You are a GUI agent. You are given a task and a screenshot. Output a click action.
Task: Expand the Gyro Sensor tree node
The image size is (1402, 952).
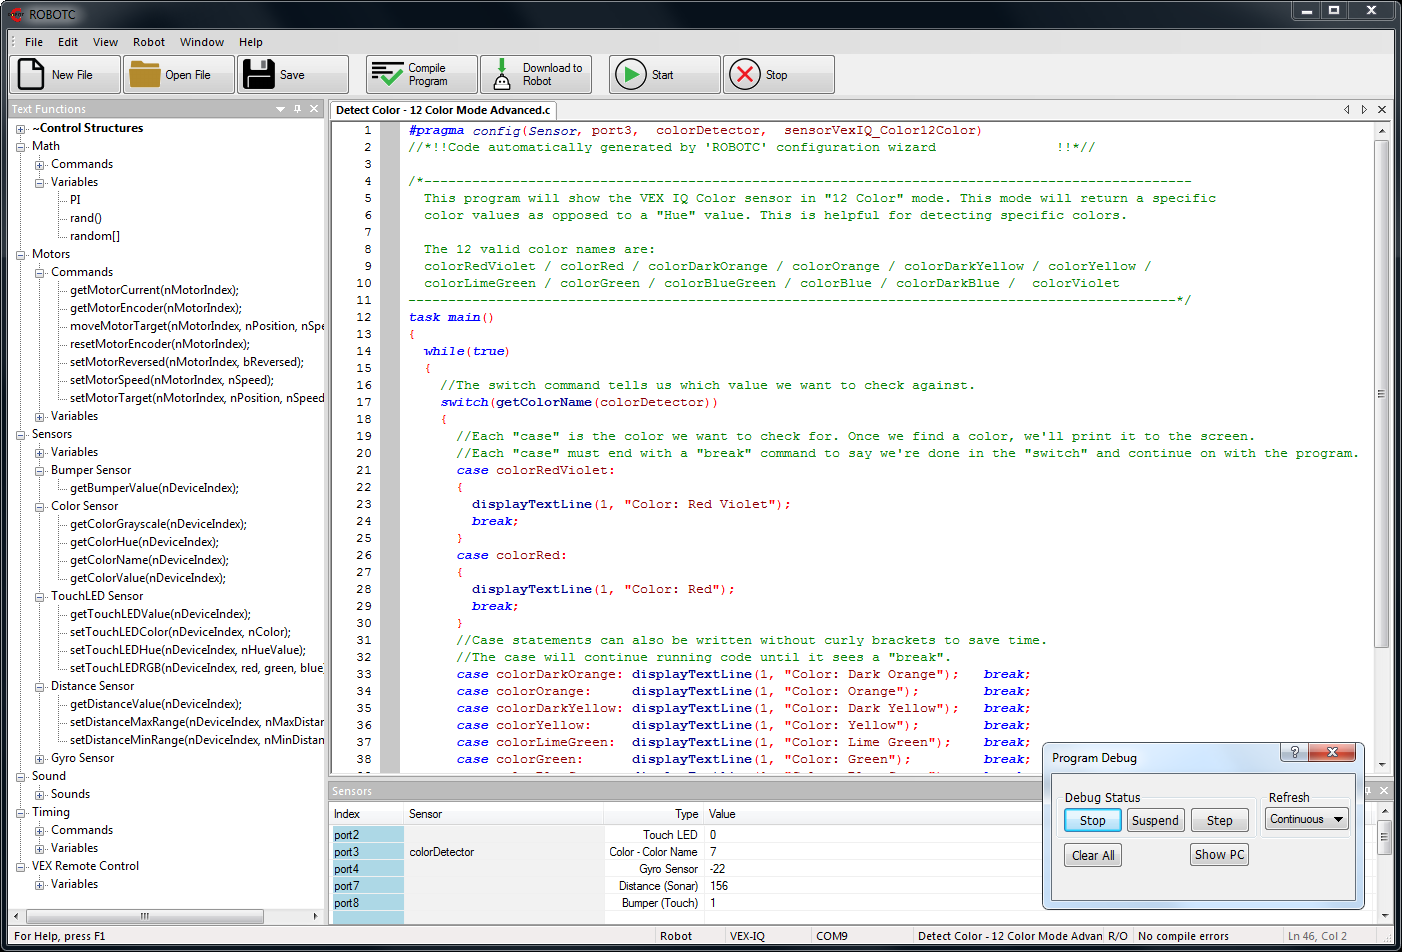click(x=40, y=759)
